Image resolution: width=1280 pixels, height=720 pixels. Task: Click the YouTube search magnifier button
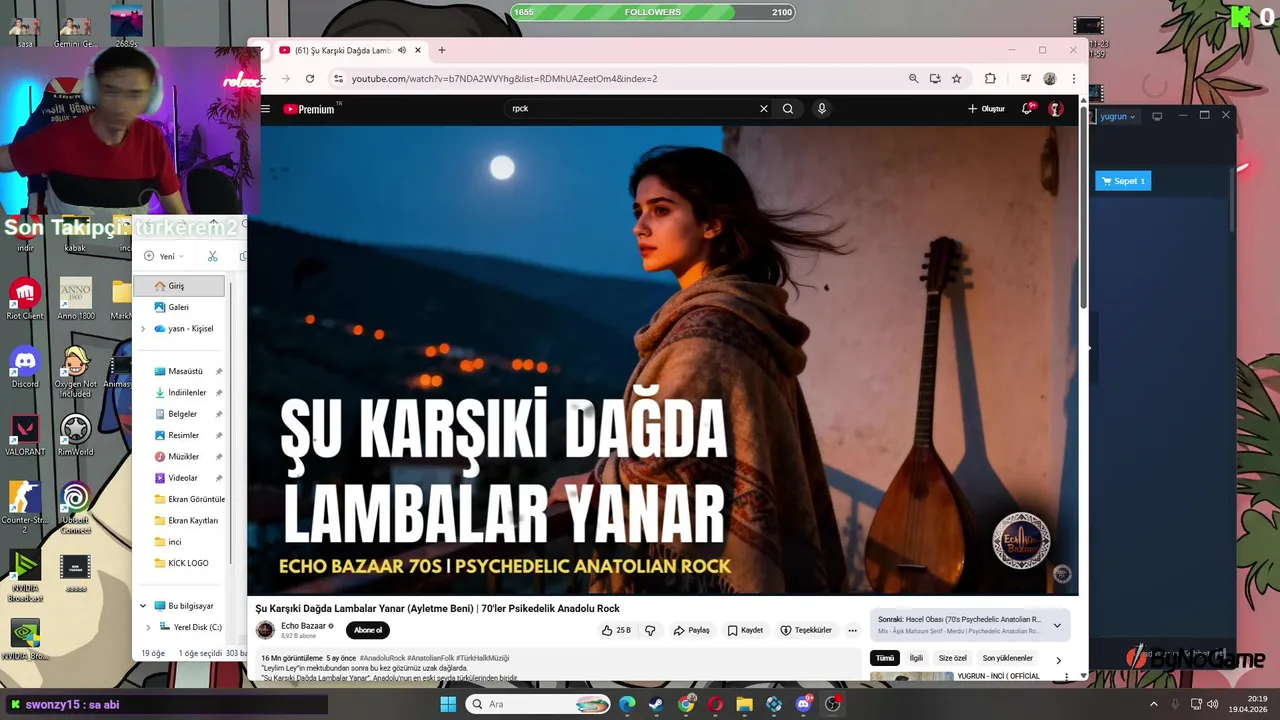[x=788, y=109]
